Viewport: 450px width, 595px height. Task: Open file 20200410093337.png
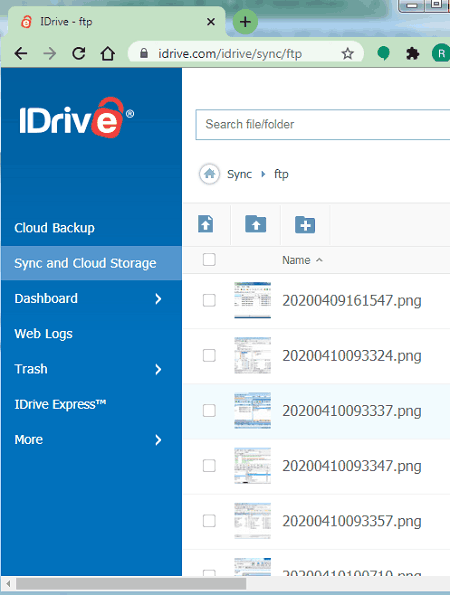352,411
